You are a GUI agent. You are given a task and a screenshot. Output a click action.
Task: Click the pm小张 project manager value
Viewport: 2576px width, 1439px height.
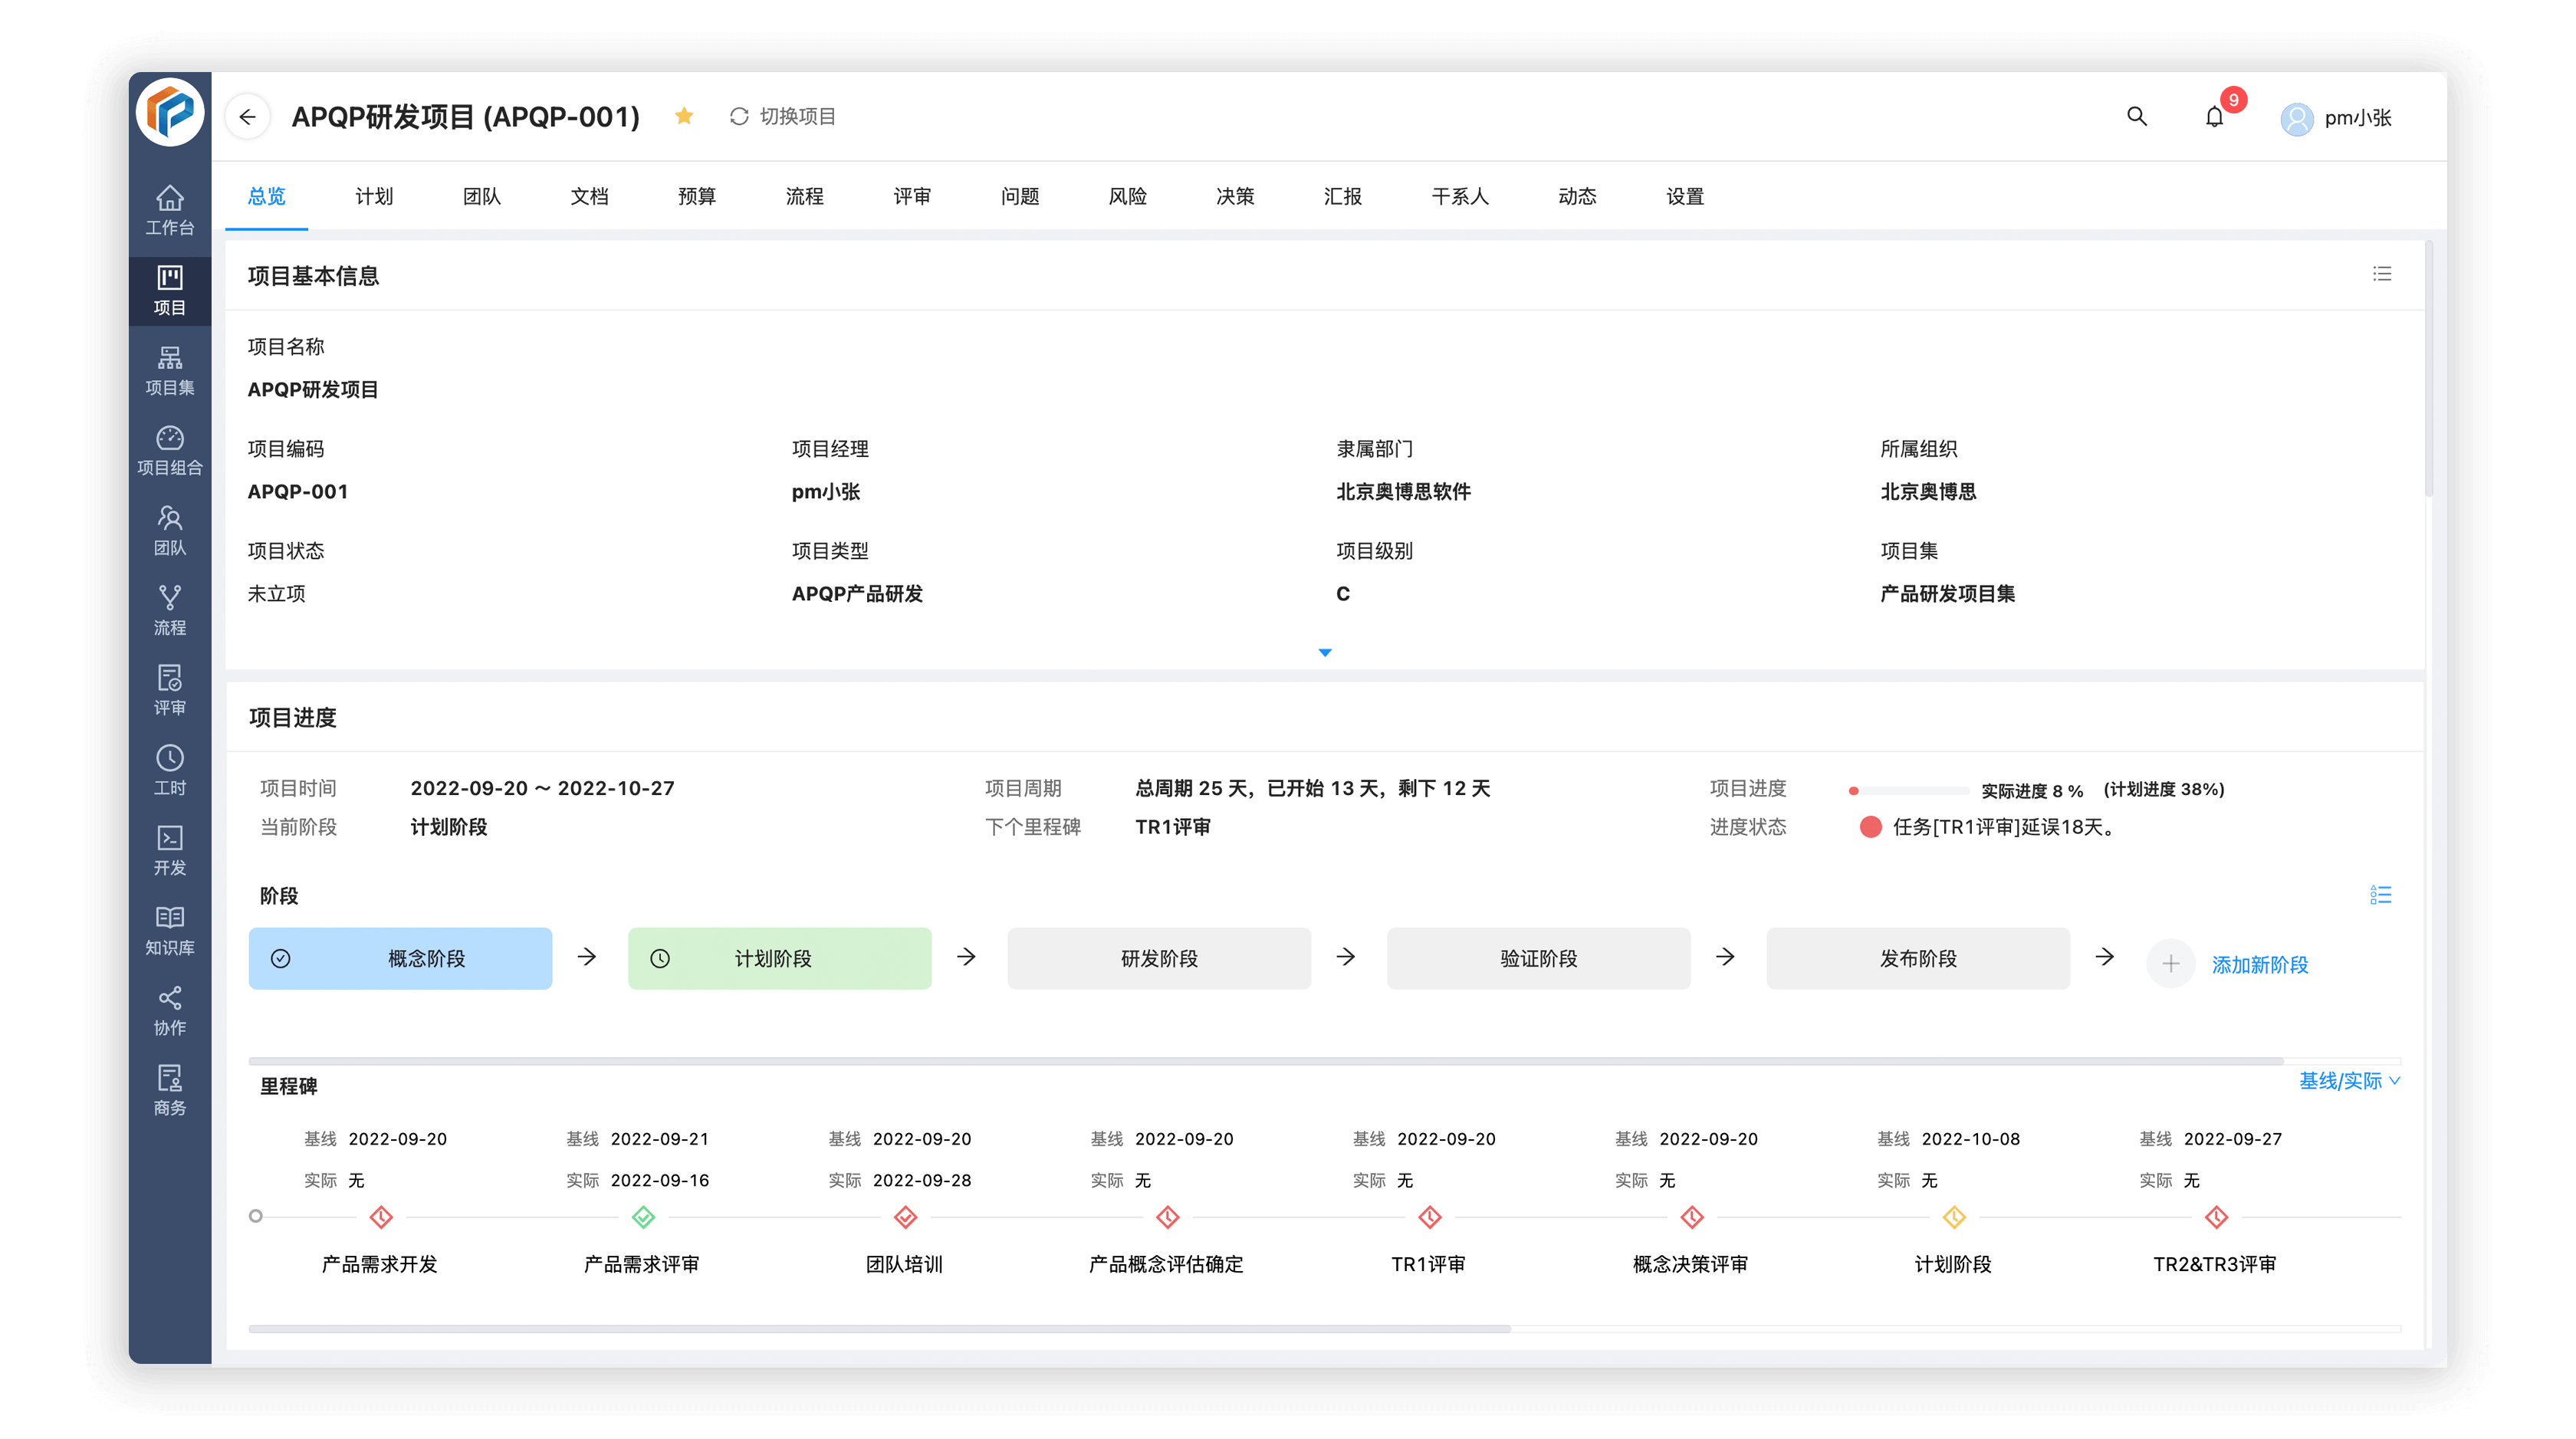(x=826, y=492)
